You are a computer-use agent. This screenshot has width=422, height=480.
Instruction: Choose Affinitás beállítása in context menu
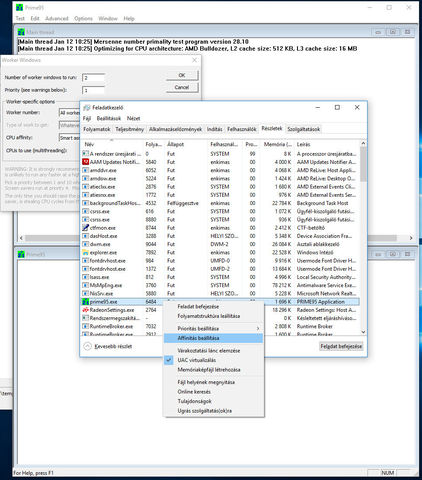213,338
